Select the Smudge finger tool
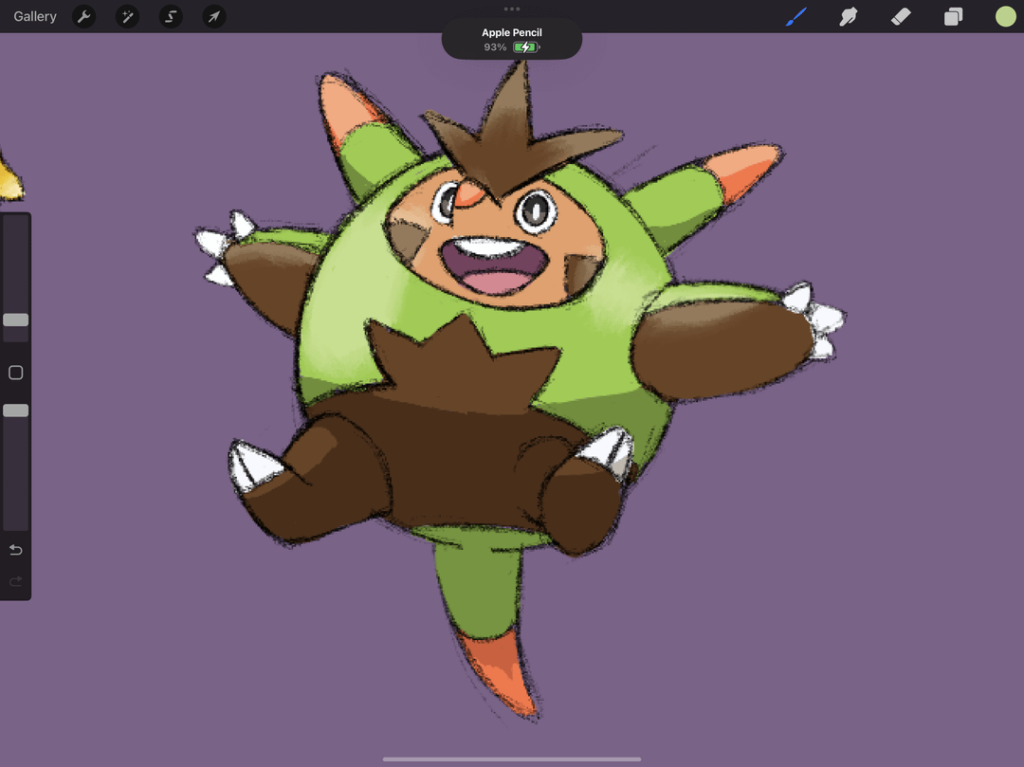The width and height of the screenshot is (1024, 767). [x=848, y=16]
